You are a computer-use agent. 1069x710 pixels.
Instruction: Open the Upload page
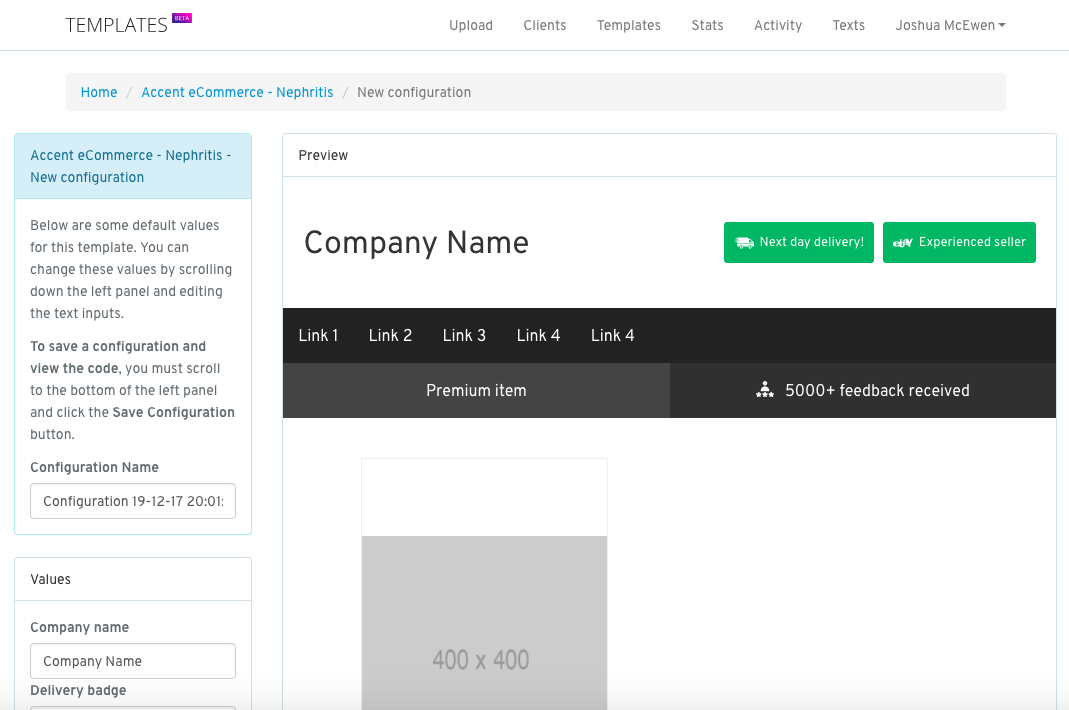(x=470, y=25)
